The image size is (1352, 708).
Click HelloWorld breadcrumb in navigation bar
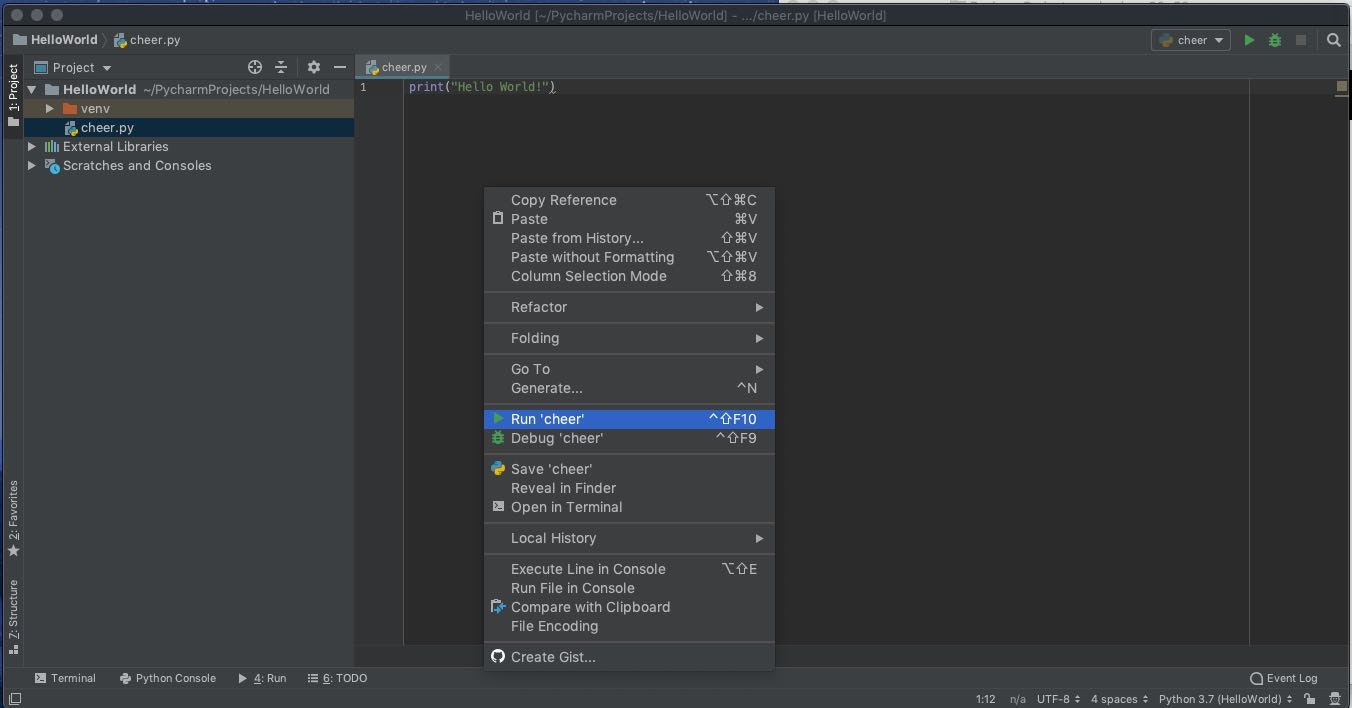coord(55,40)
